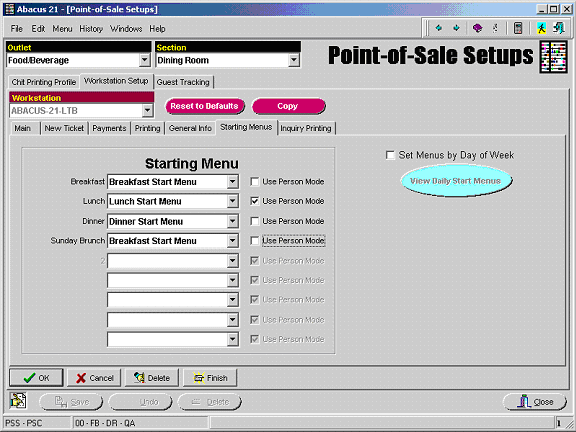Click the running person toolbar icon
The image size is (576, 432).
click(x=541, y=28)
